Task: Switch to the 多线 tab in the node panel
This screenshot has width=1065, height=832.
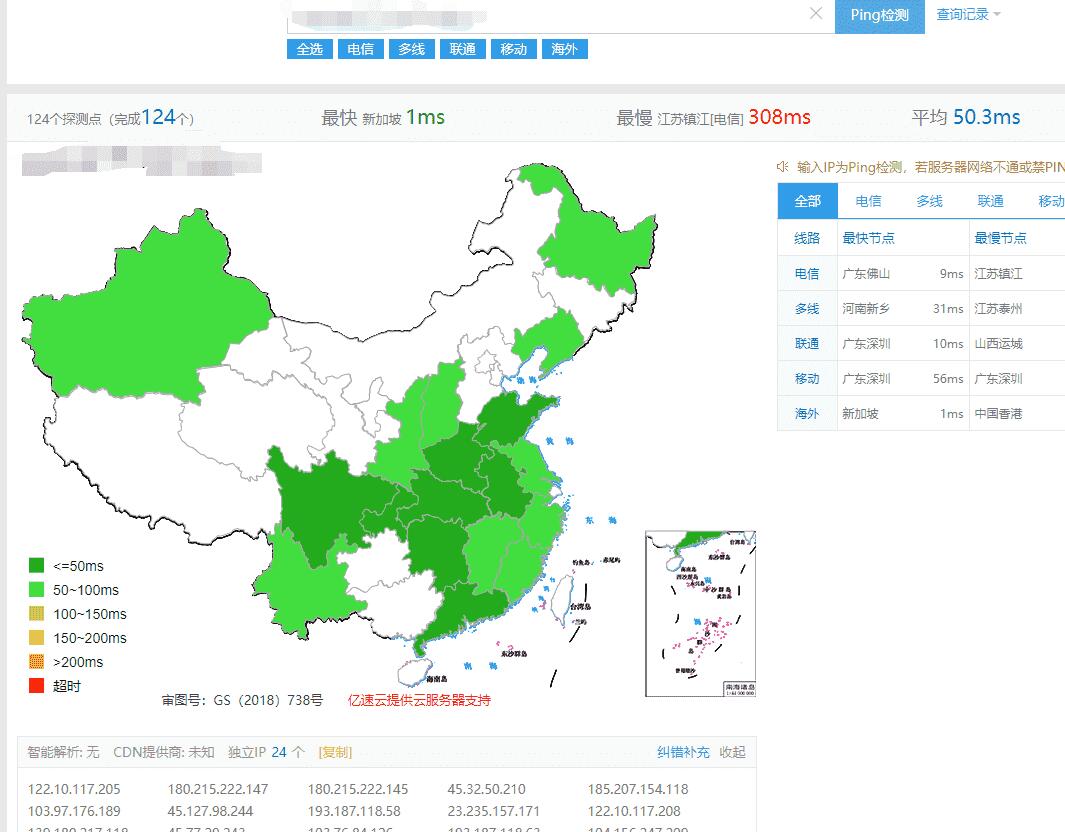Action: tap(929, 201)
